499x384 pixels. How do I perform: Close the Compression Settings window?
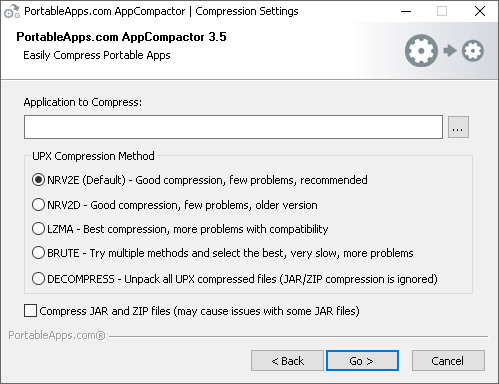coord(480,11)
